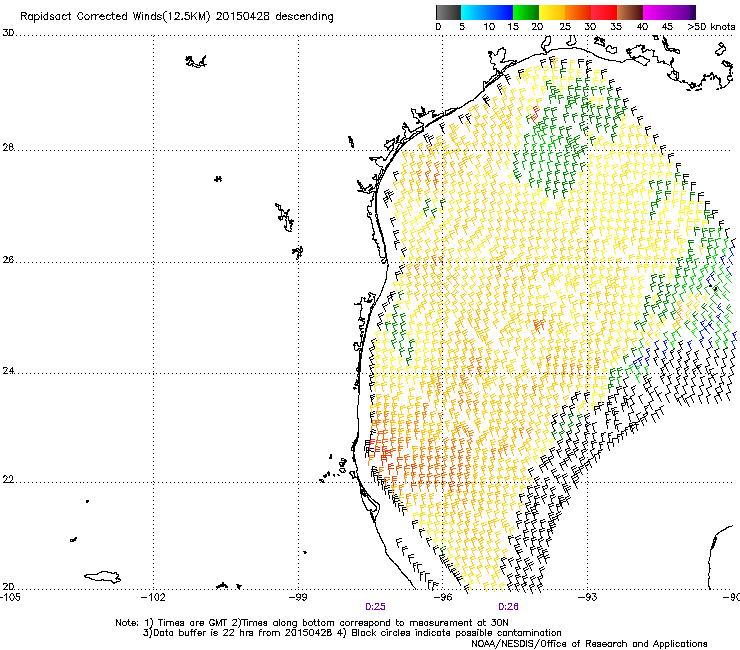The width and height of the screenshot is (740, 650).
Task: Click the D:28 time marker
Action: coord(508,607)
